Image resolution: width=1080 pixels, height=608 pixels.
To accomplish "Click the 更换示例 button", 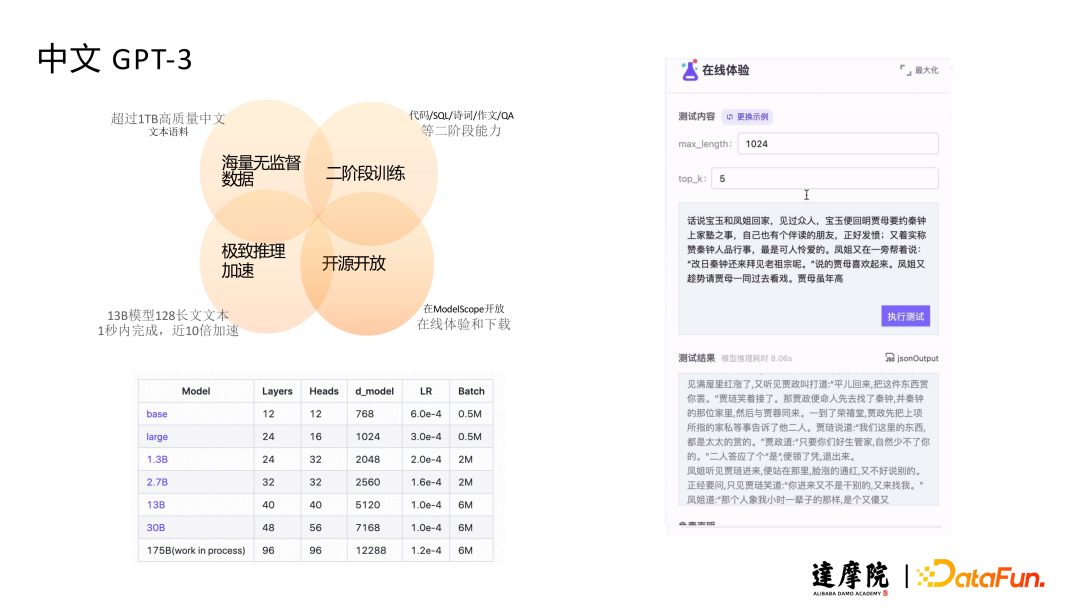I will (747, 117).
